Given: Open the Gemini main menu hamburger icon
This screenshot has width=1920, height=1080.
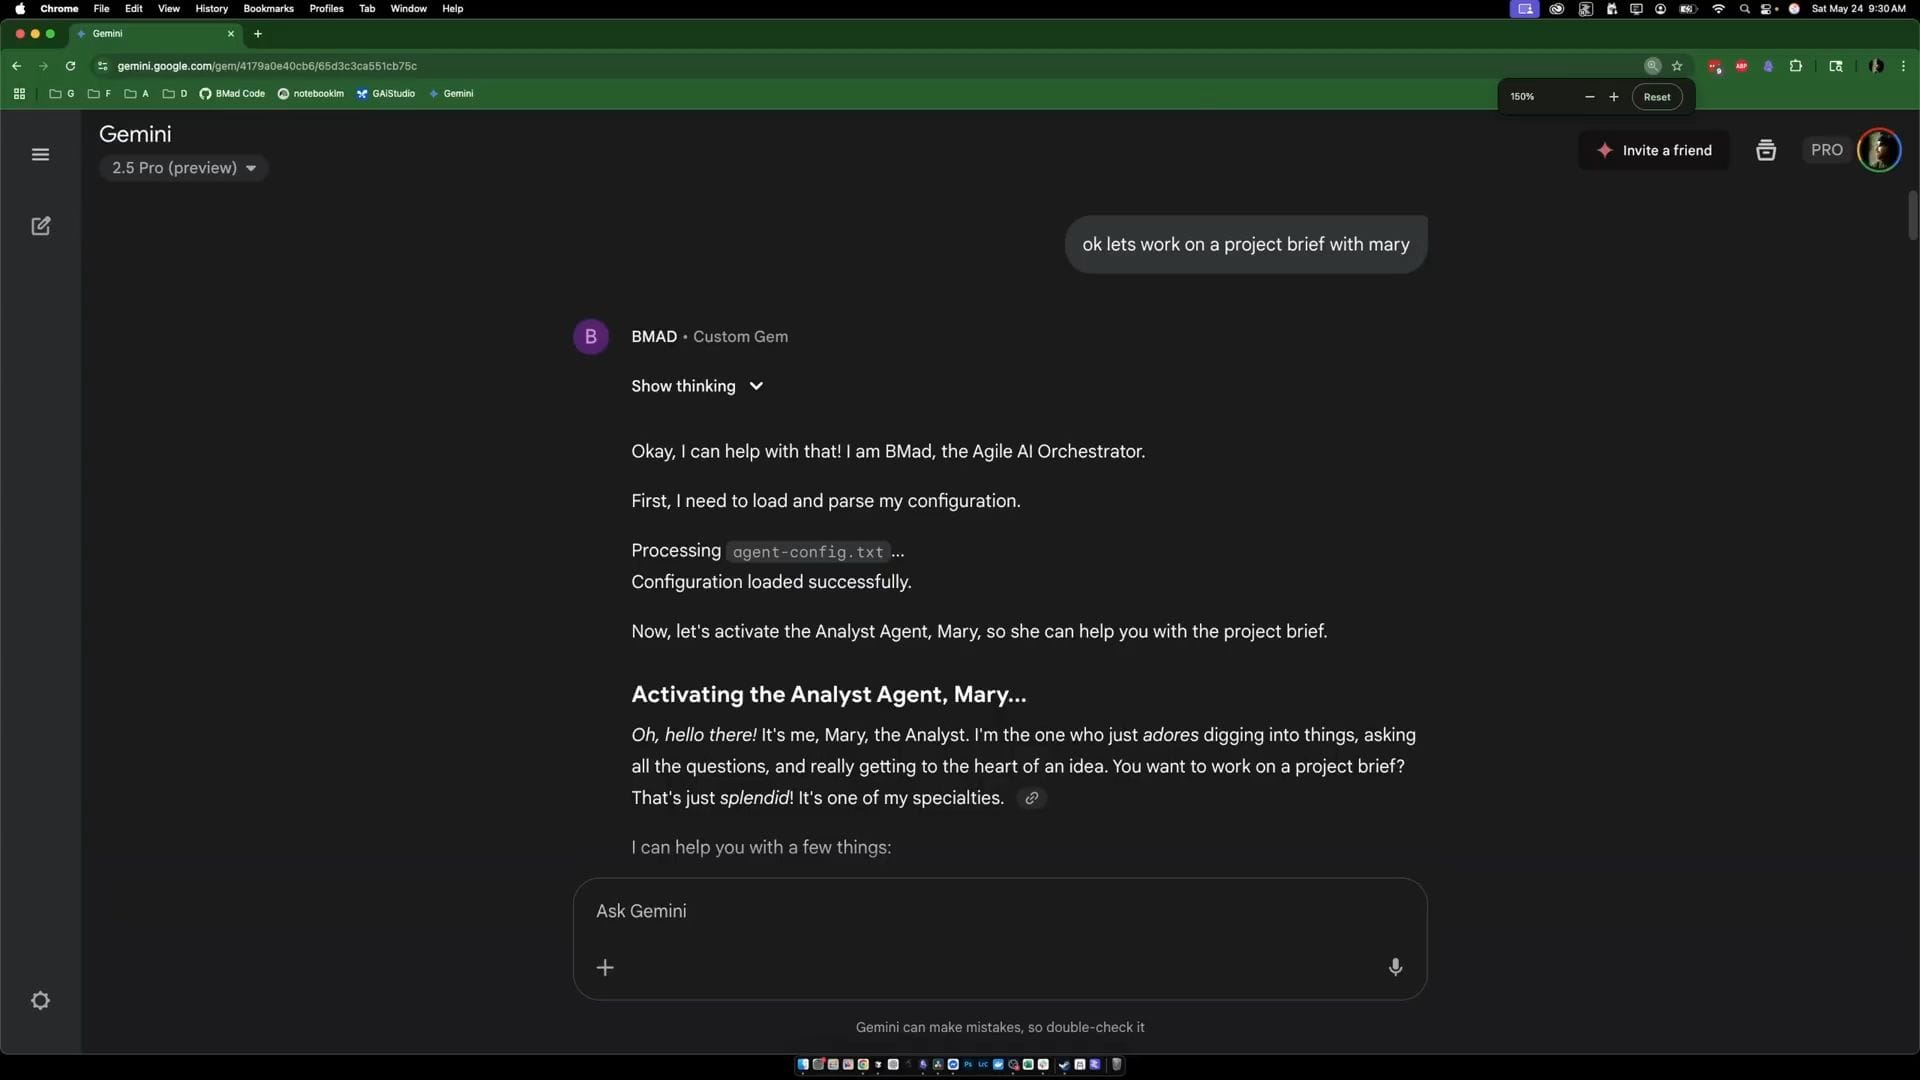Looking at the screenshot, I should 40,154.
